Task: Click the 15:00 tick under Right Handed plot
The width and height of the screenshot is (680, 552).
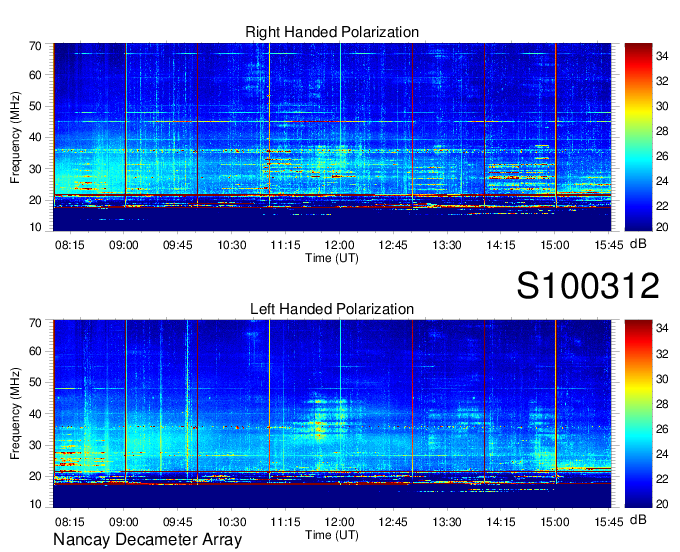Action: click(x=555, y=245)
